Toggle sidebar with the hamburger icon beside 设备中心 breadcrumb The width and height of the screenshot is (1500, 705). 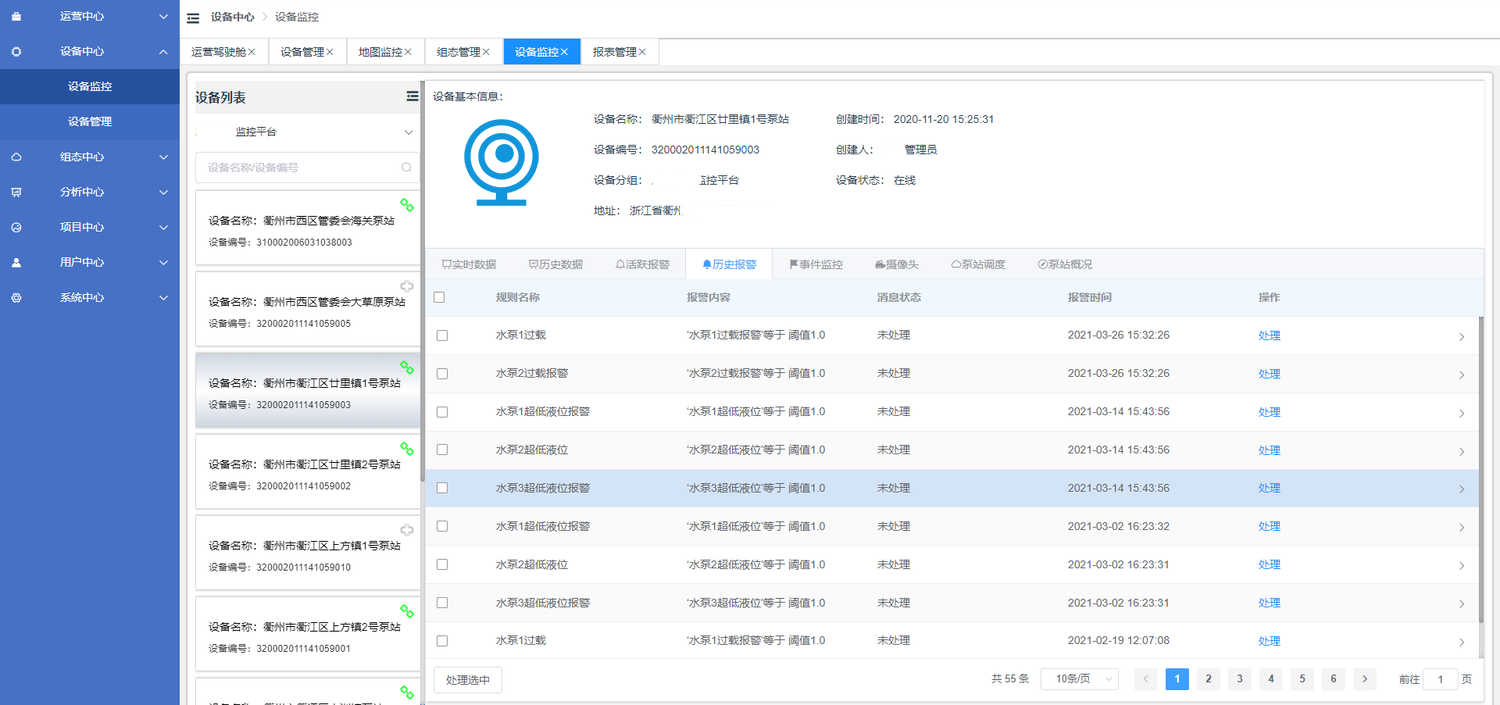click(x=193, y=17)
